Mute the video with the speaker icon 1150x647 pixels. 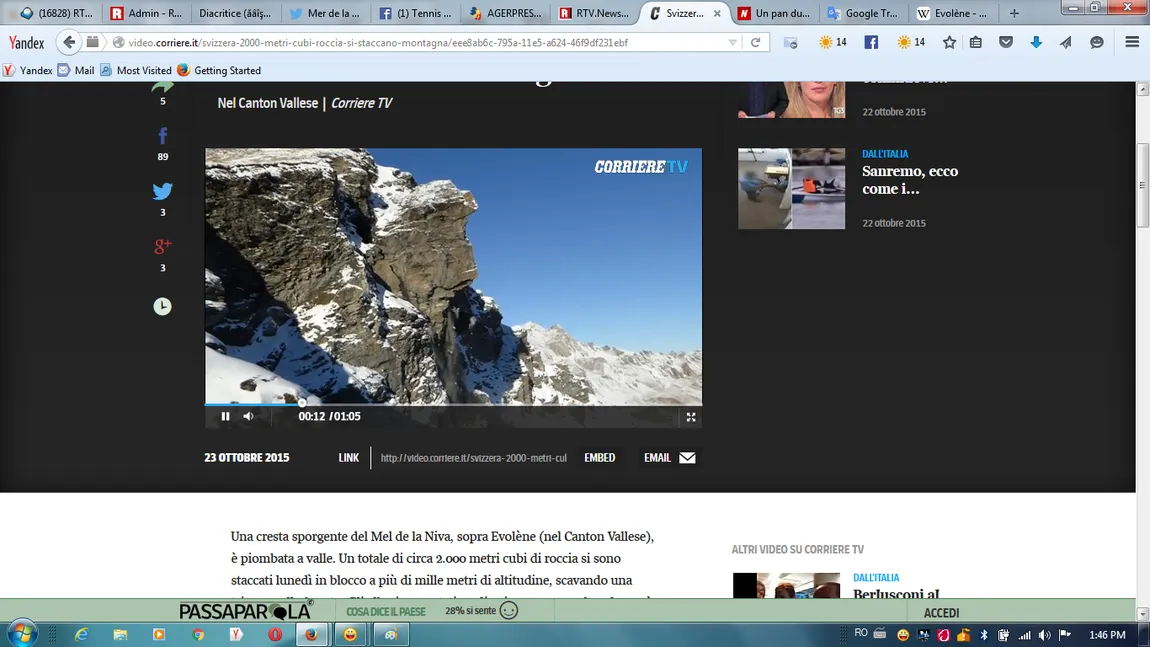(249, 417)
